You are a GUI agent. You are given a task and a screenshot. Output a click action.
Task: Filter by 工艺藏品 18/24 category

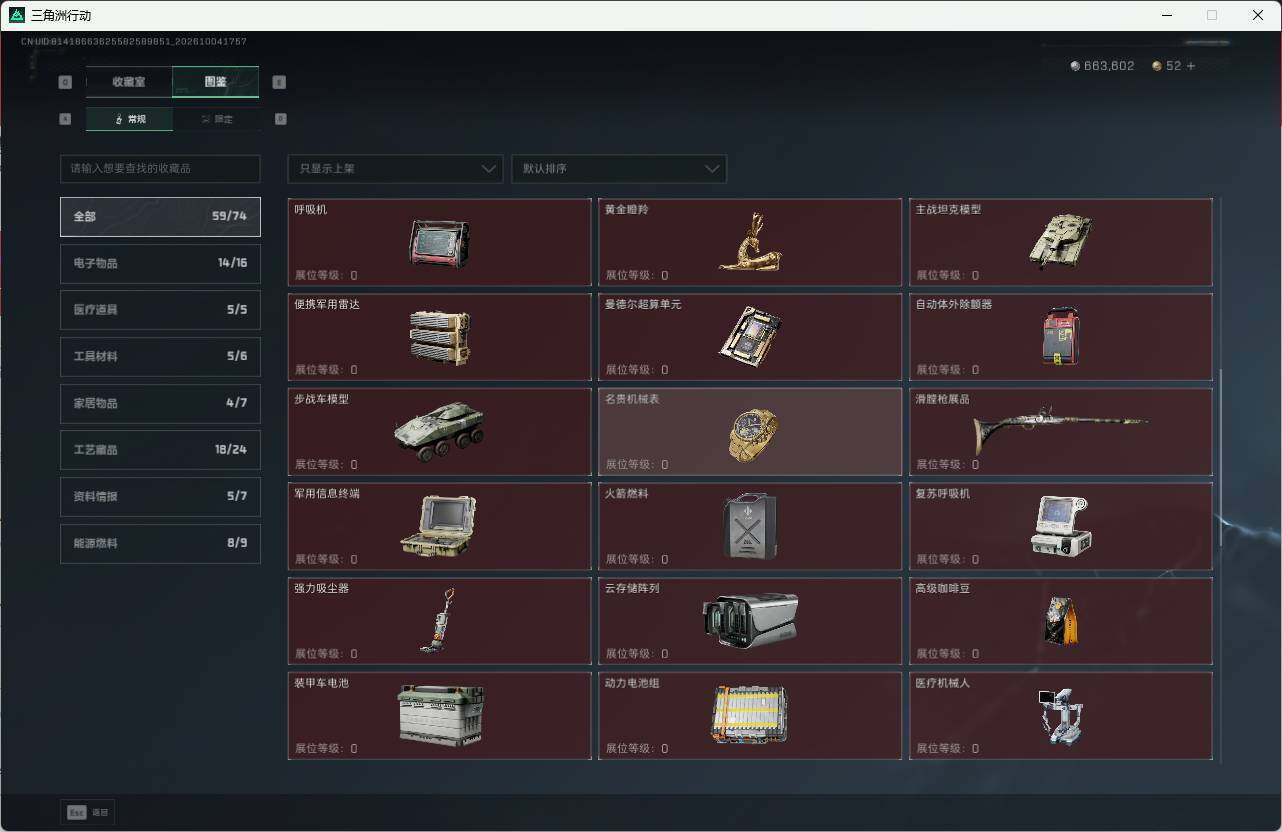(x=160, y=450)
